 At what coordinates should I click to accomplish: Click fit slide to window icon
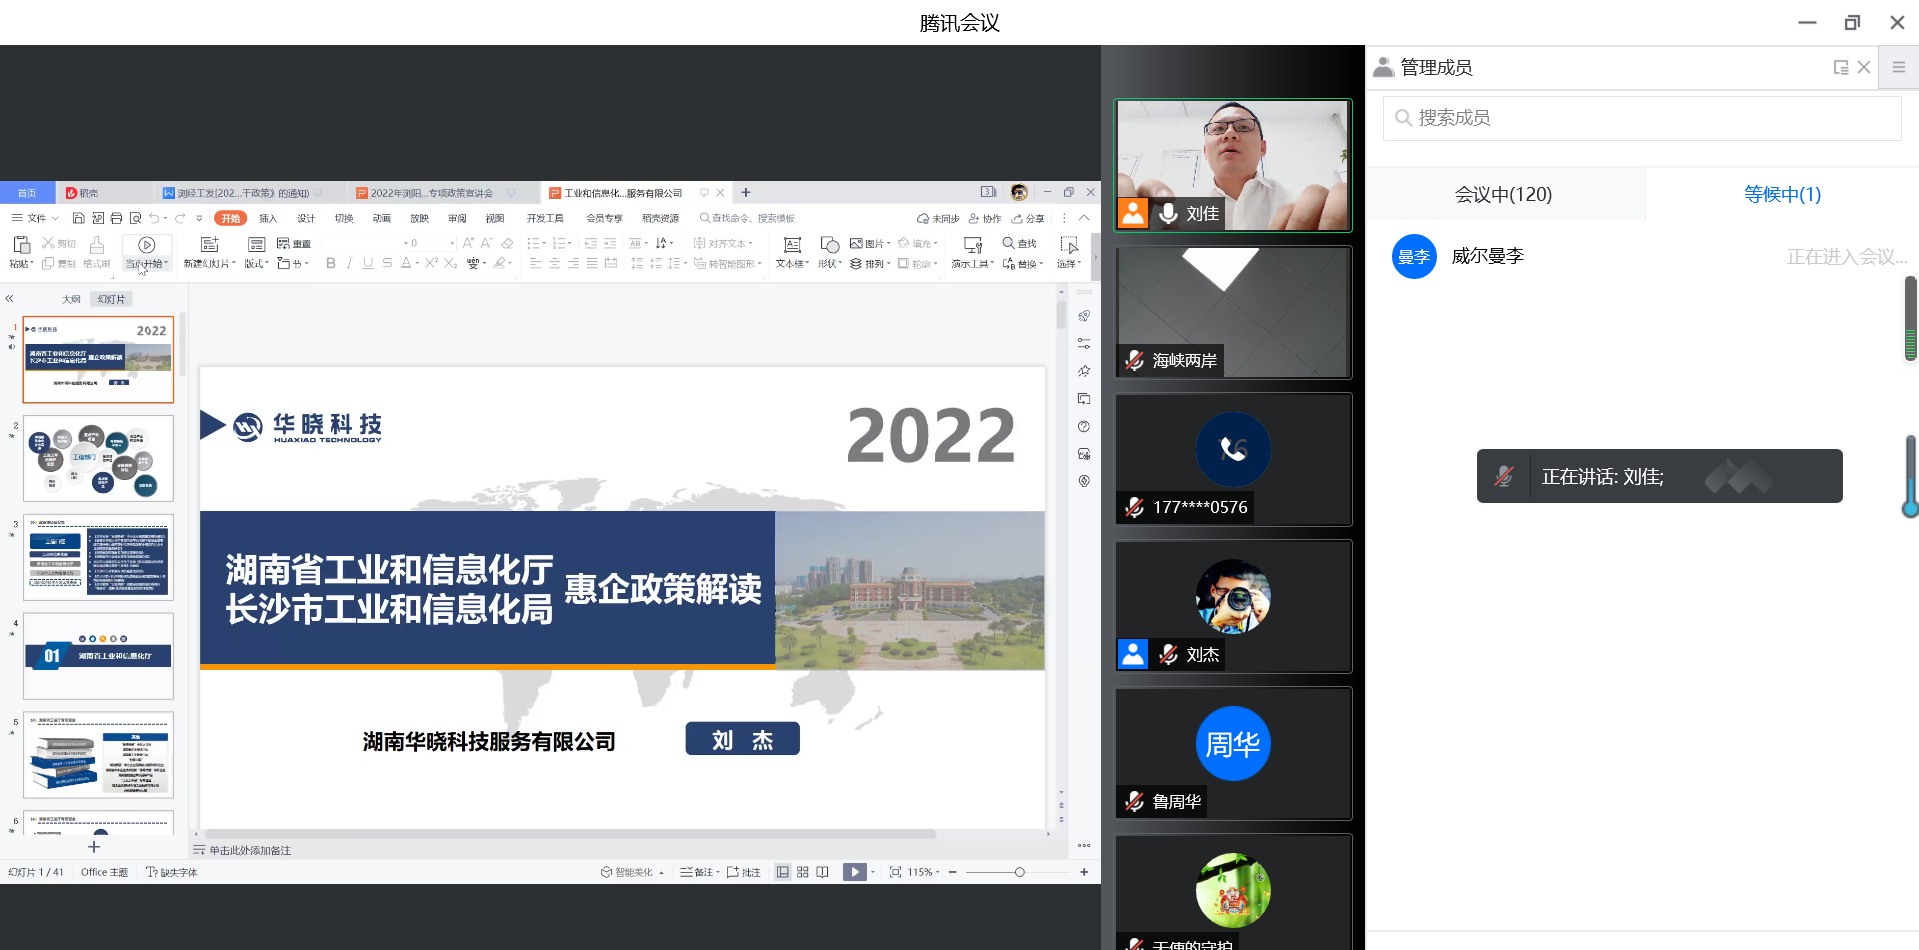click(x=895, y=872)
